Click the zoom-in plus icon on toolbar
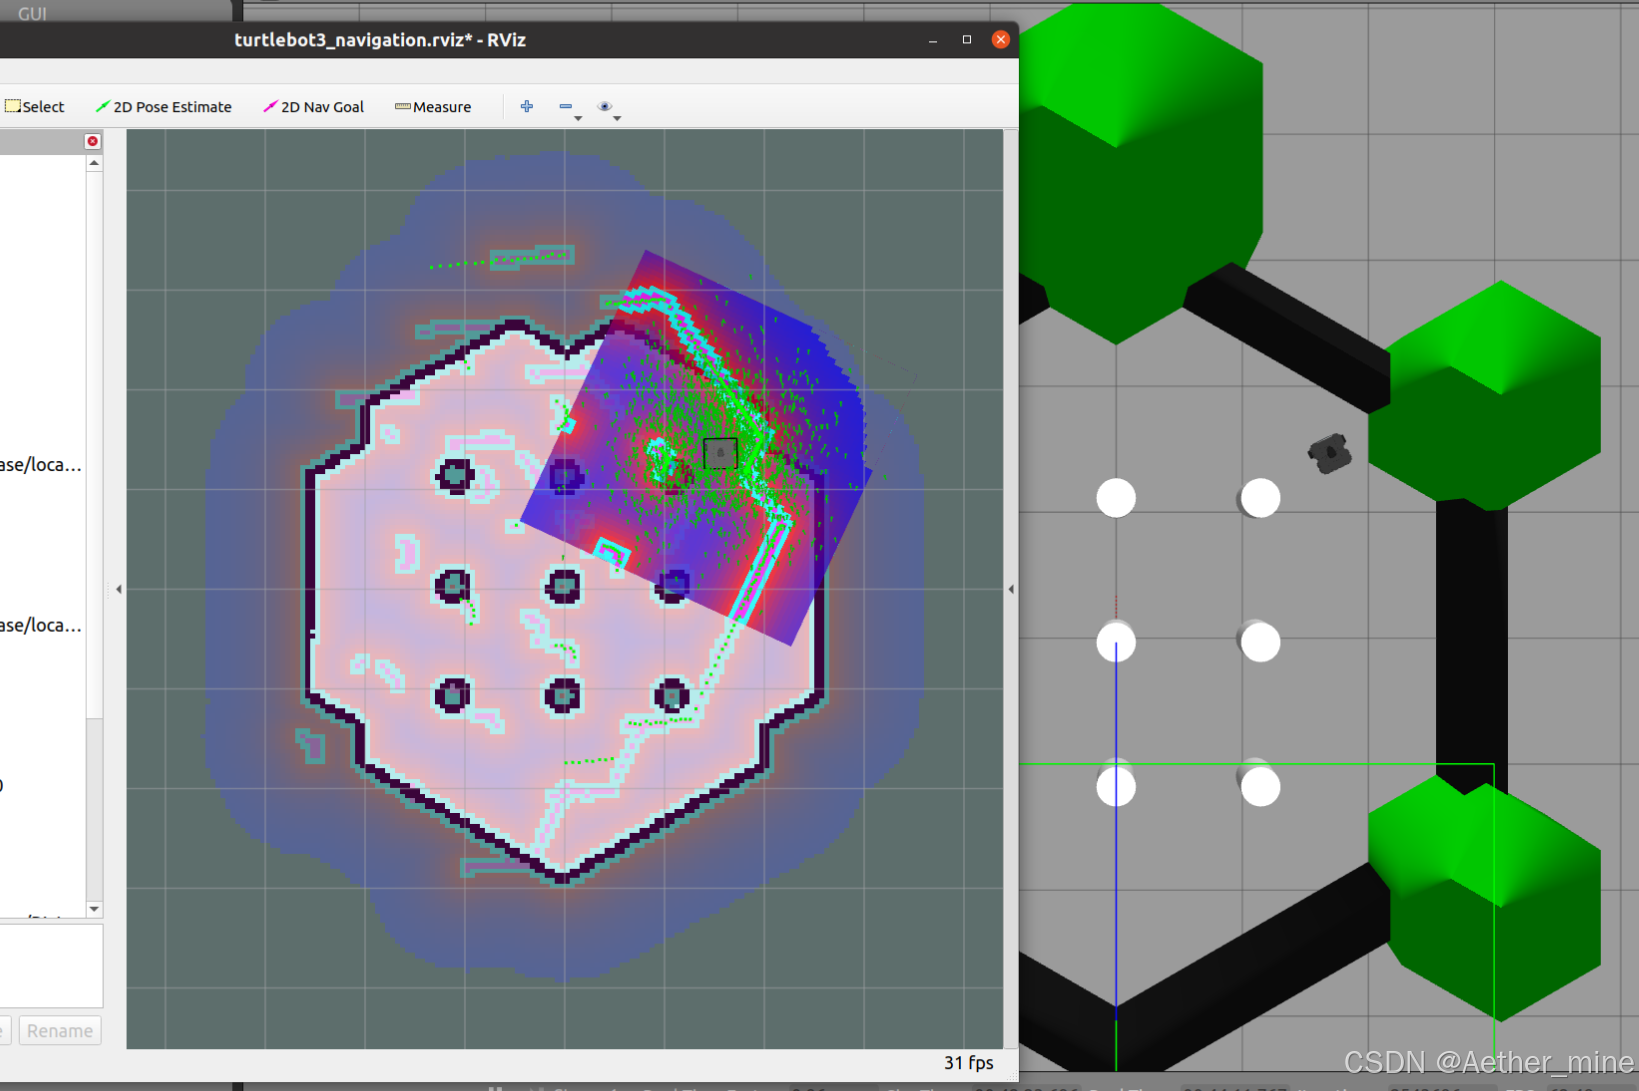Viewport: 1639px width, 1091px height. tap(527, 106)
